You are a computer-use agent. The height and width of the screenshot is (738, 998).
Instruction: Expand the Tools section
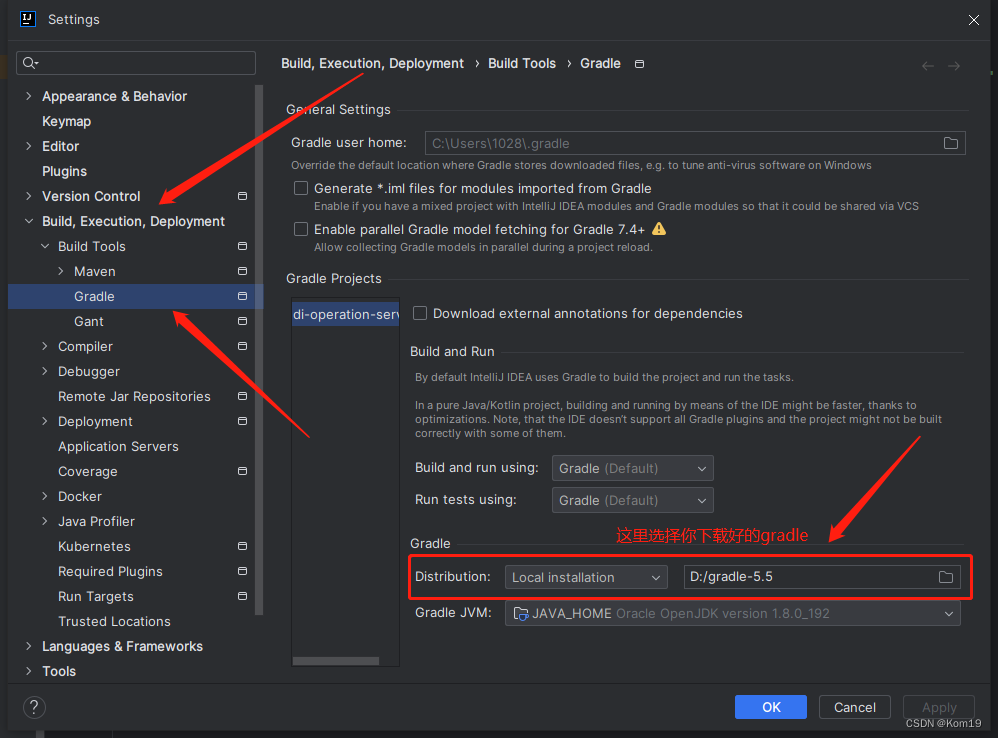[x=29, y=671]
